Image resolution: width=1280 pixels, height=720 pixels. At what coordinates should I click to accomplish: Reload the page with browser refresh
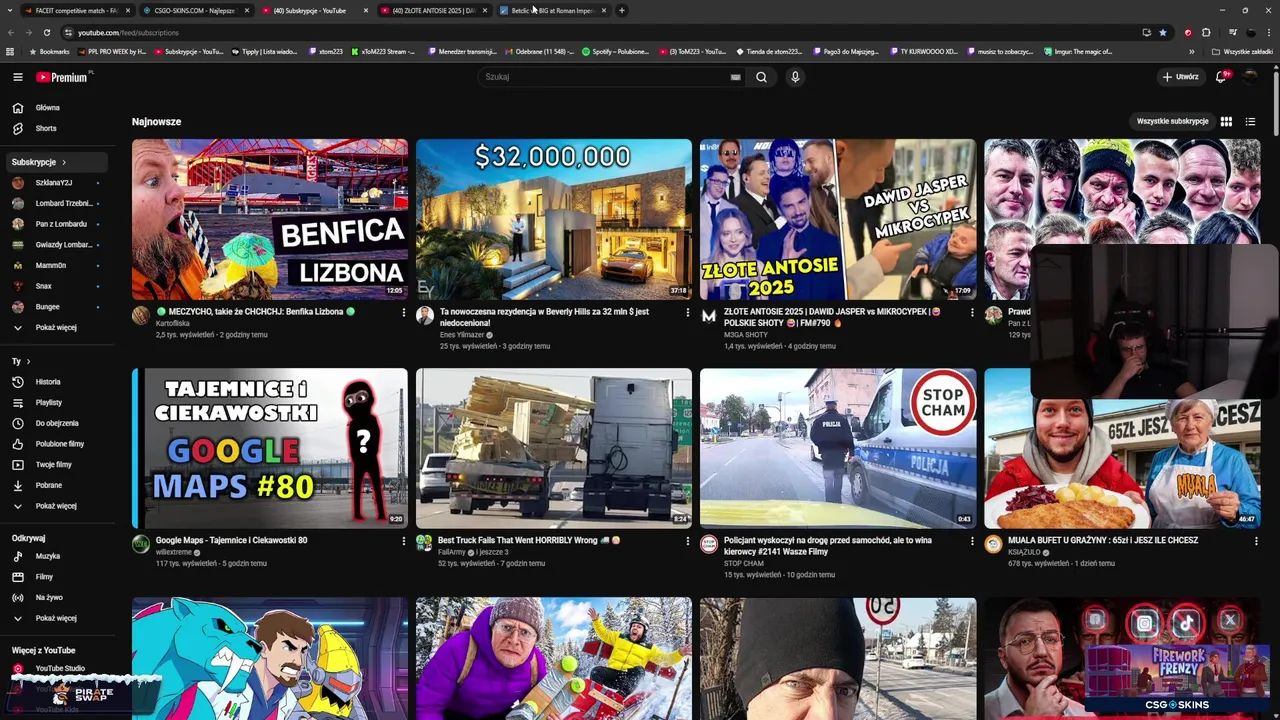coord(46,32)
